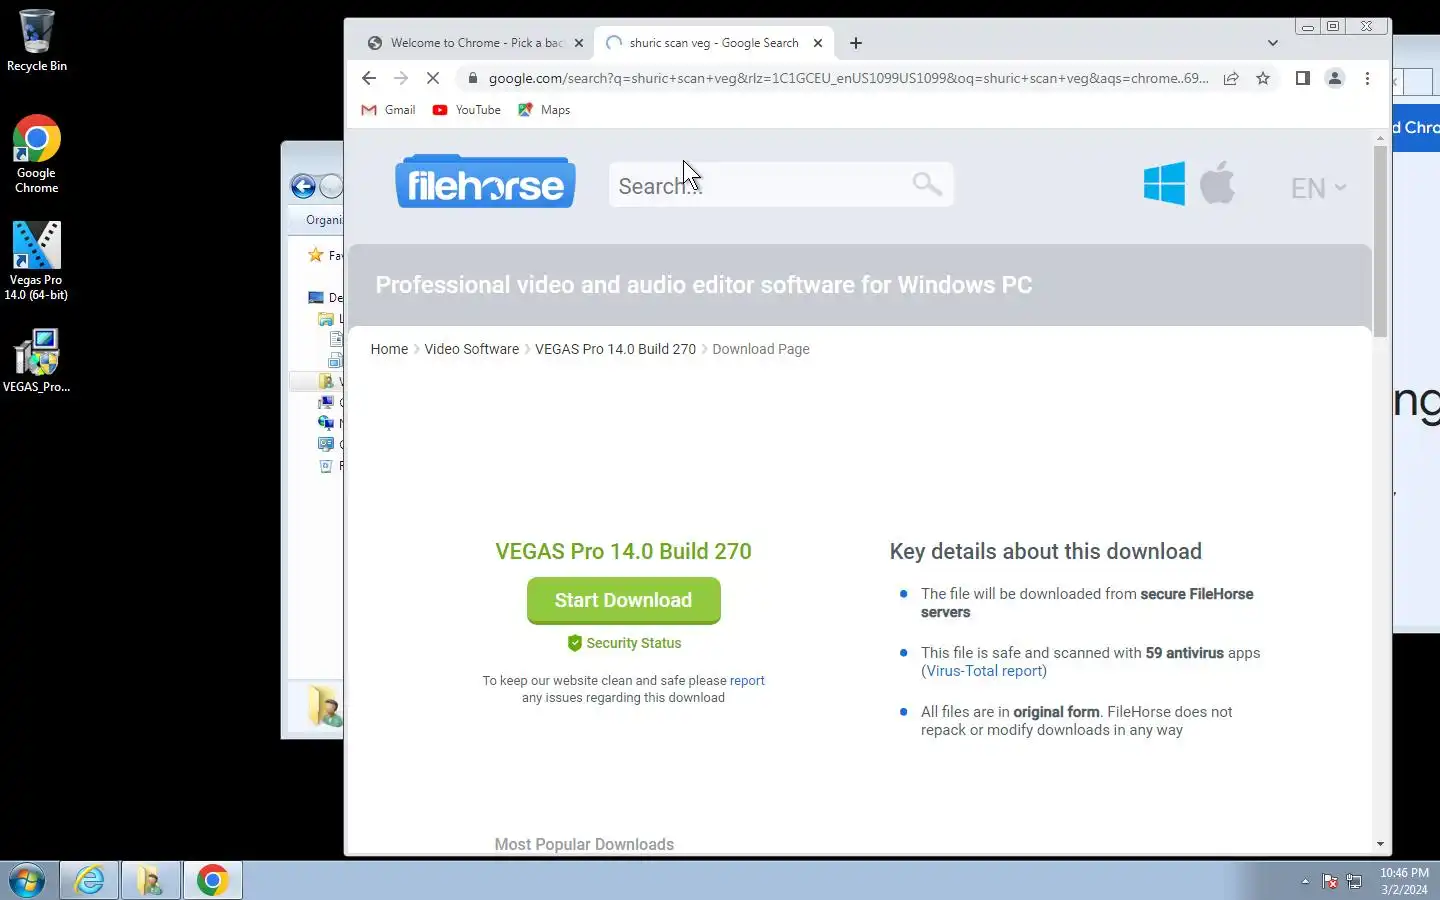Select Google Chrome desktop shortcut
Image resolution: width=1440 pixels, height=900 pixels.
pyautogui.click(x=37, y=154)
